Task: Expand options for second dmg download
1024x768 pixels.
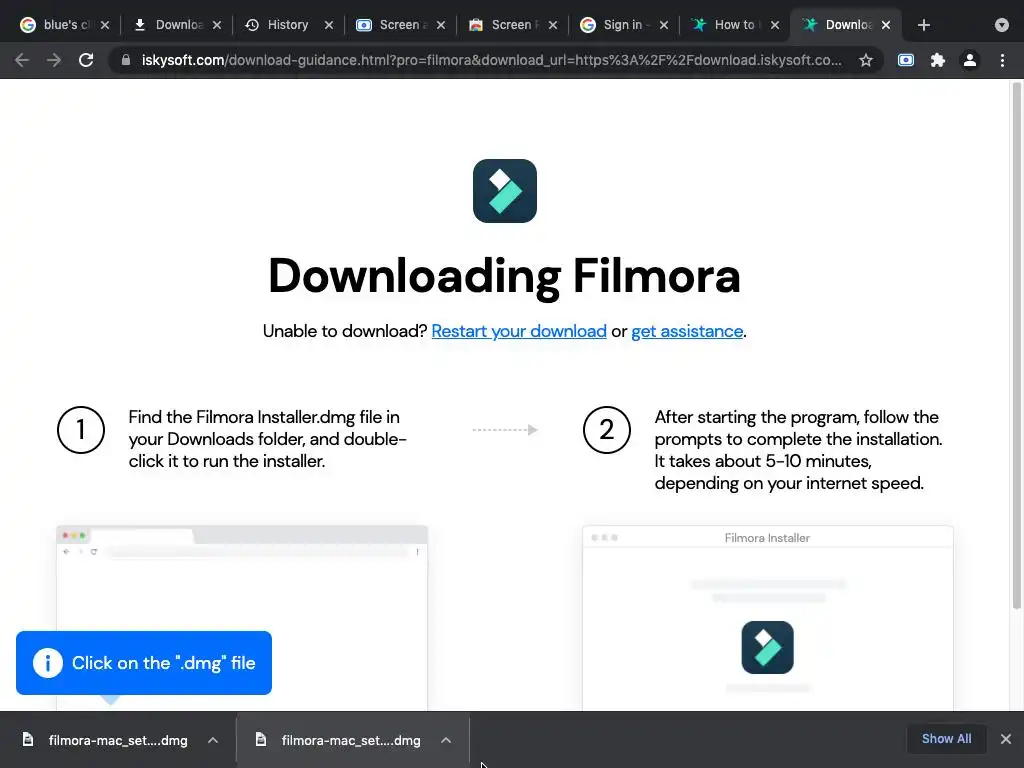Action: click(446, 740)
